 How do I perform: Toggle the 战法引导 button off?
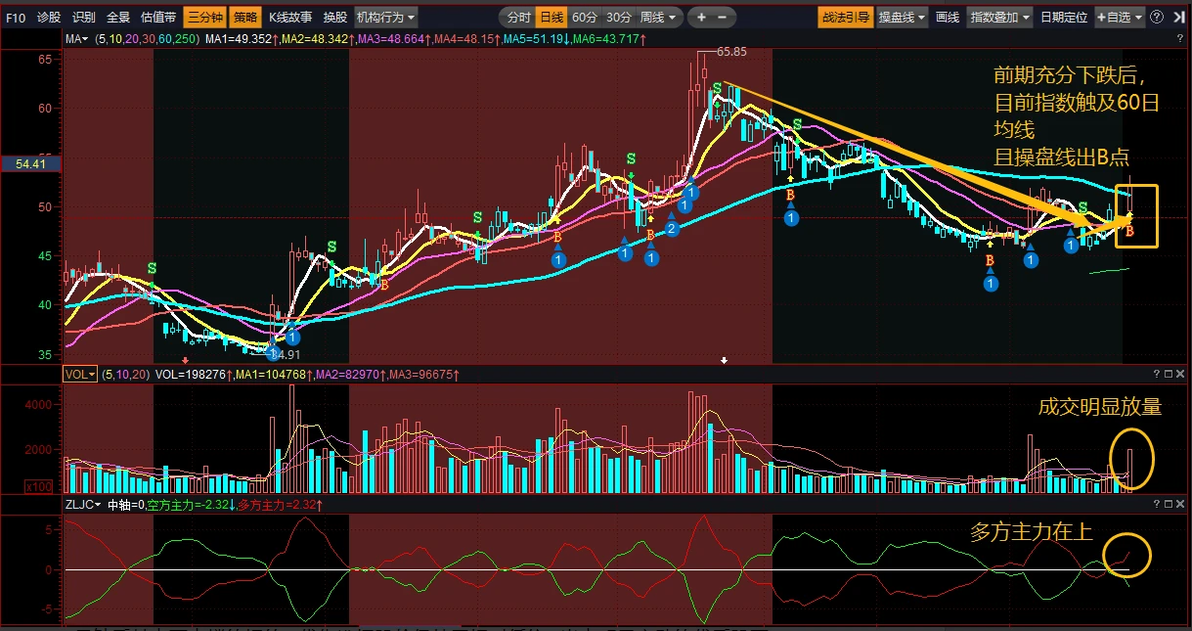845,17
